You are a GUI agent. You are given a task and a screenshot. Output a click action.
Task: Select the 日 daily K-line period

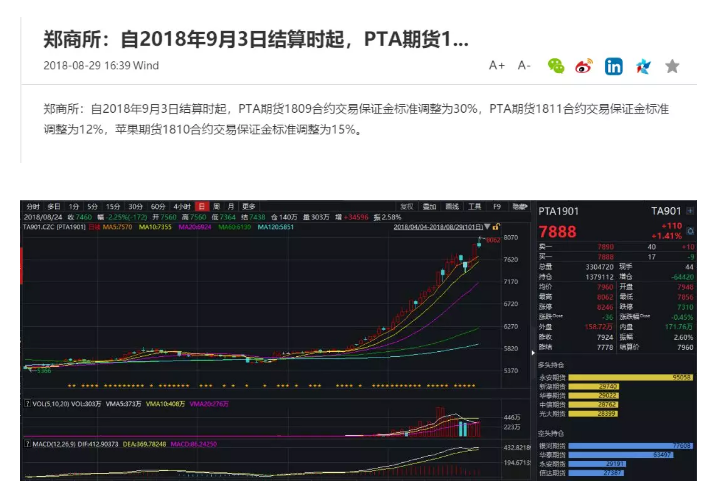[x=201, y=206]
